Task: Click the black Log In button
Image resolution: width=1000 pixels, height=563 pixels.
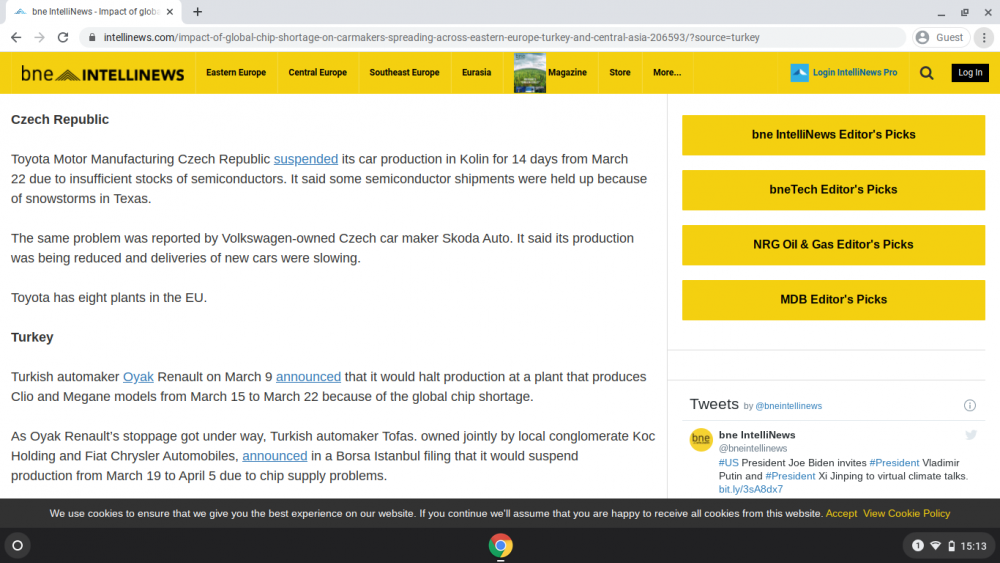Action: point(970,73)
